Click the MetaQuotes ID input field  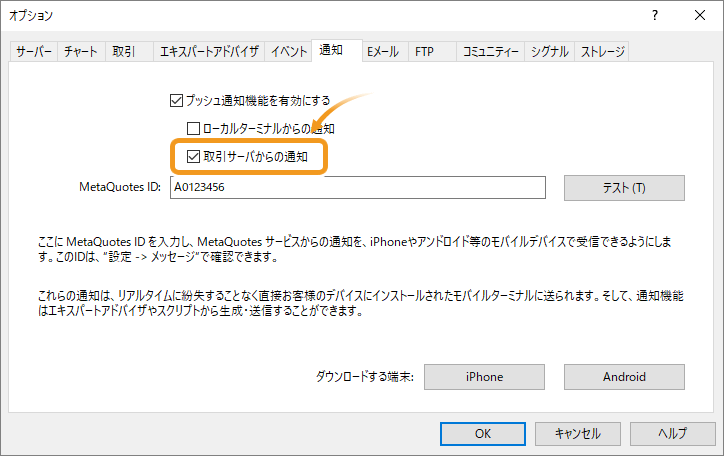point(358,187)
